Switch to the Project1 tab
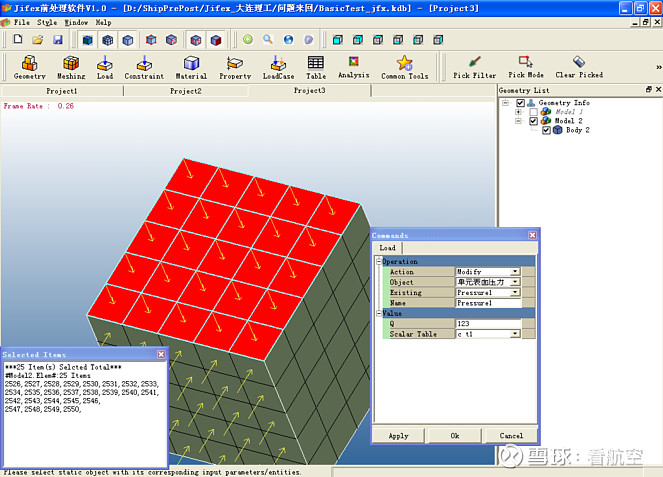 click(62, 91)
